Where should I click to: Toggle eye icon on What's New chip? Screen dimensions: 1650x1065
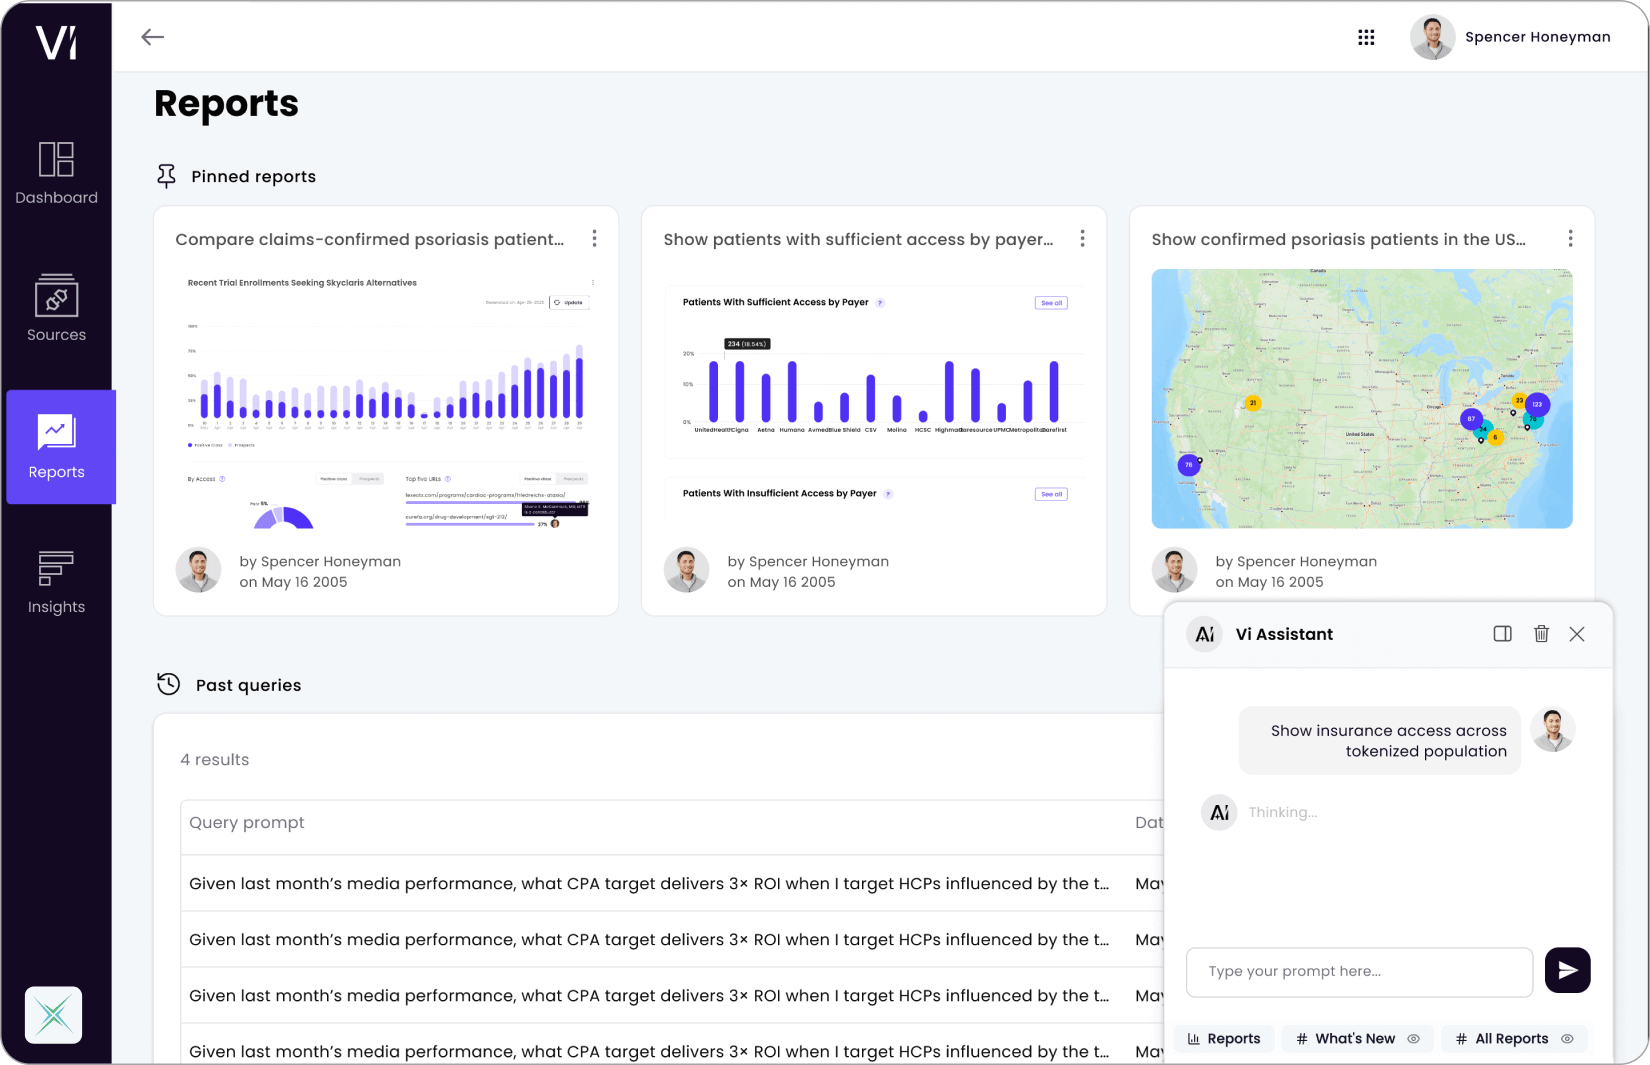pos(1414,1039)
